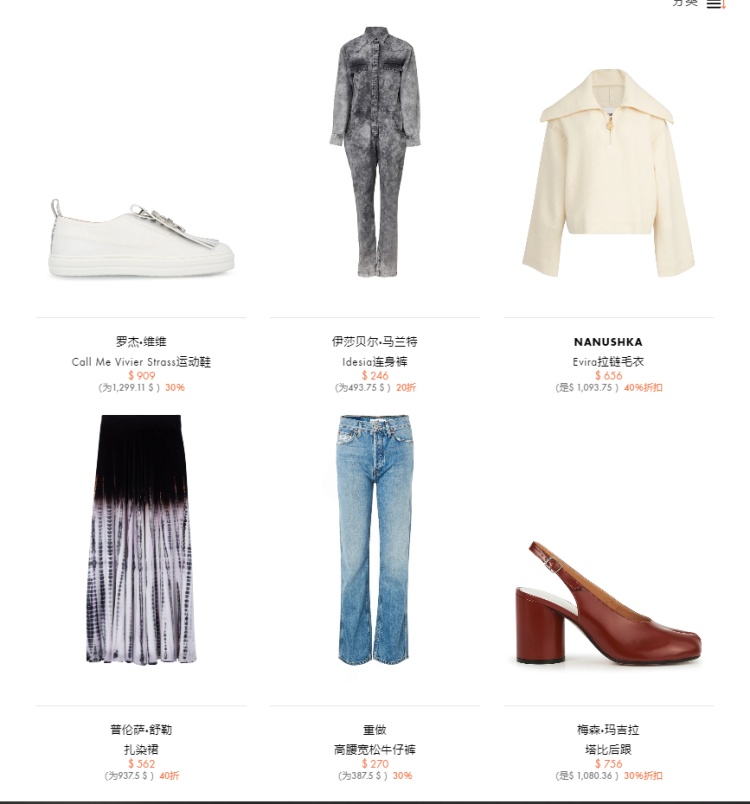Viewport: 750px width, 804px height.
Task: Open the 扎染裙 product title
Action: 141,750
